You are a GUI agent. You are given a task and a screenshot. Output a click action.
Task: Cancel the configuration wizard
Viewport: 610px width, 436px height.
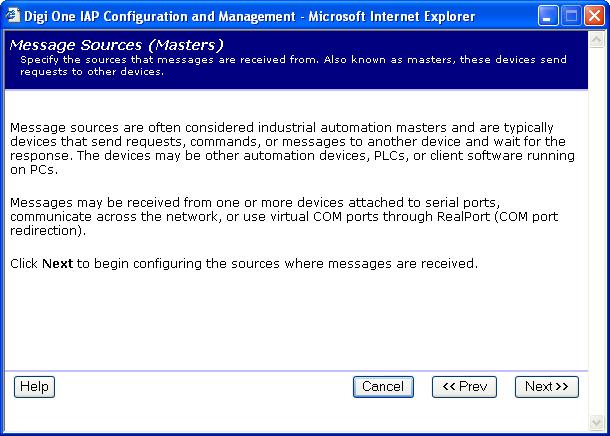383,387
